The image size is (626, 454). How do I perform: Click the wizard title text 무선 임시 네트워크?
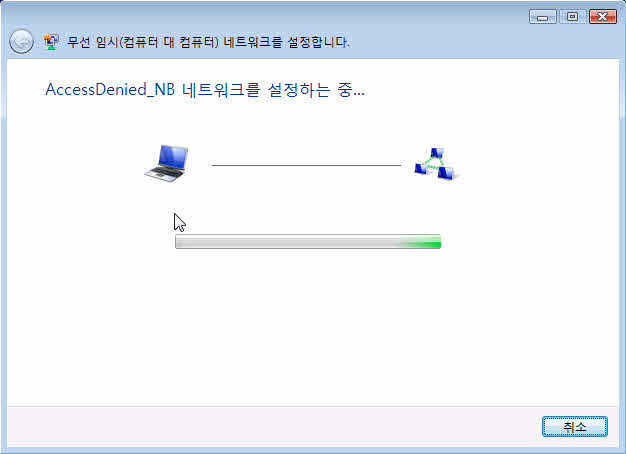208,42
